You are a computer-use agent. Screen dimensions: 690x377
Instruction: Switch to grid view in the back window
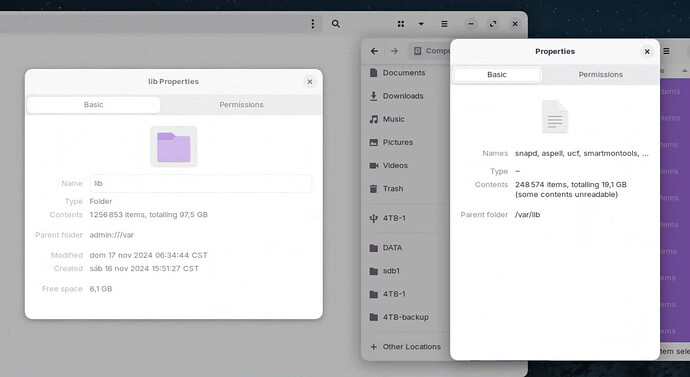(x=401, y=24)
